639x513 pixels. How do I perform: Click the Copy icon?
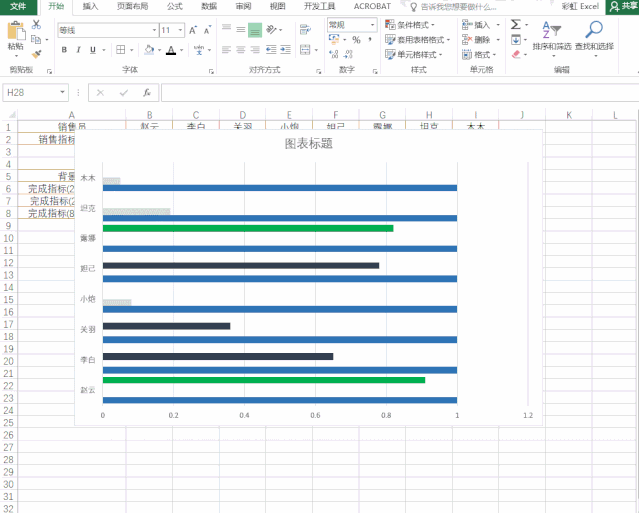[36, 40]
